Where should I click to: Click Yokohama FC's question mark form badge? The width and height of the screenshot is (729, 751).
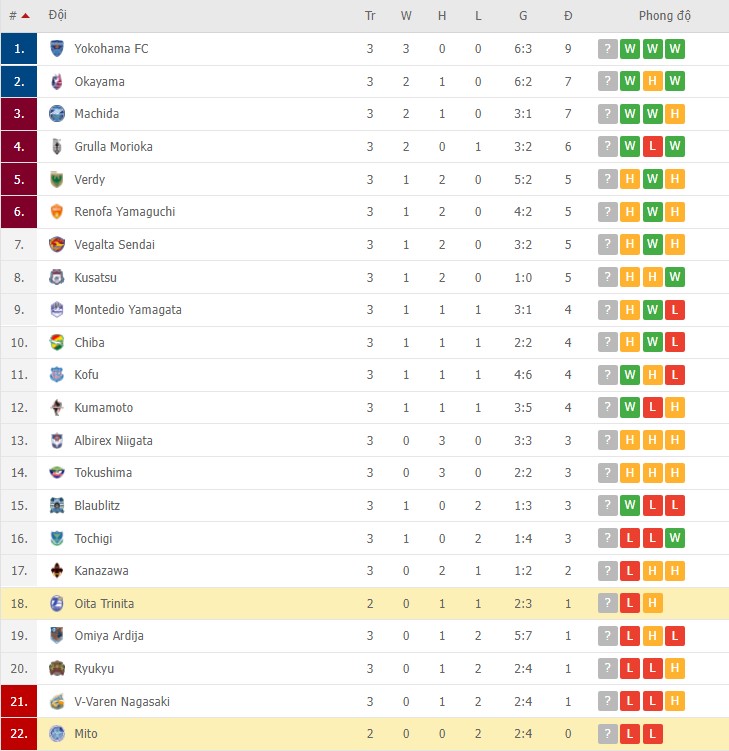608,49
